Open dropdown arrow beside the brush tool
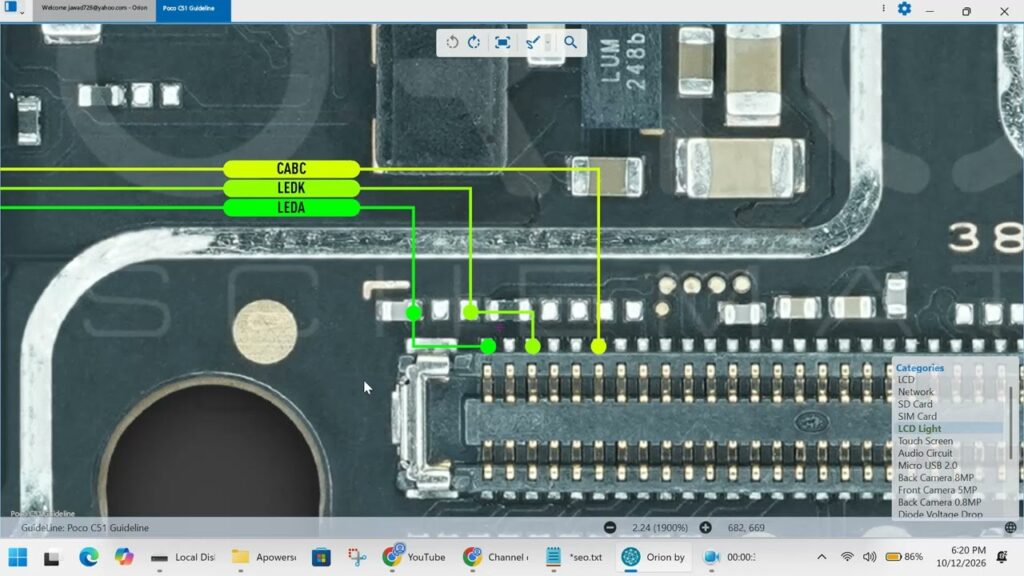 548,42
